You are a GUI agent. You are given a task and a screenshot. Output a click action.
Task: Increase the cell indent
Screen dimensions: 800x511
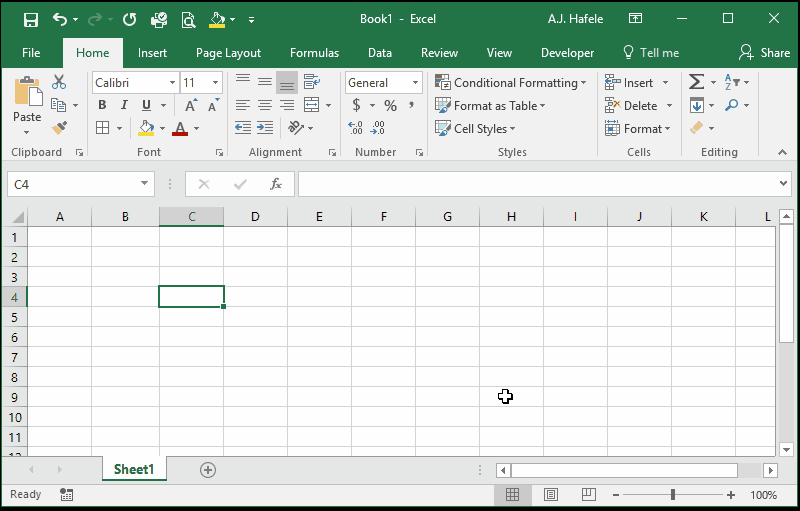pos(265,127)
